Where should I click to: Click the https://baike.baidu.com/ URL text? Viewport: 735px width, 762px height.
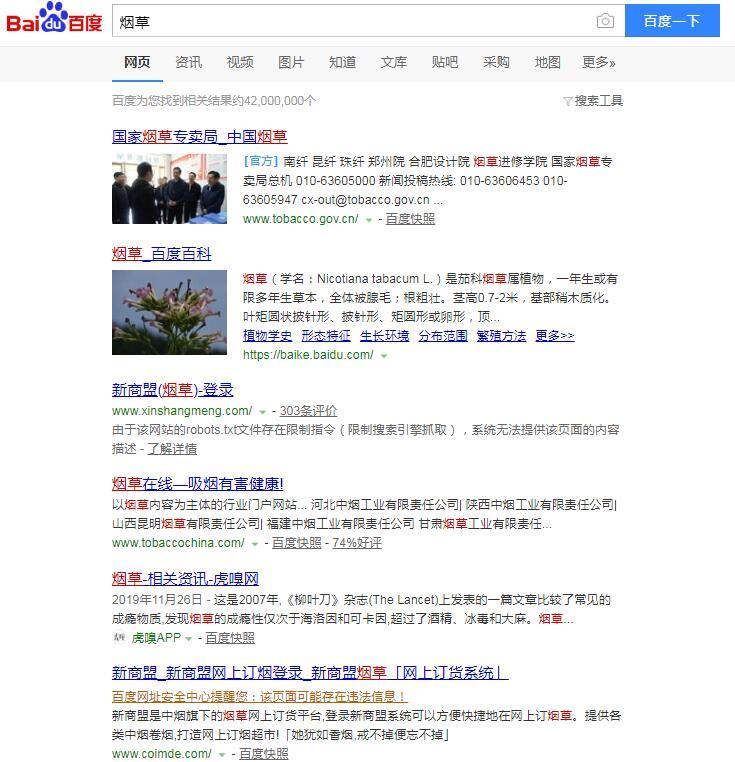pyautogui.click(x=308, y=355)
